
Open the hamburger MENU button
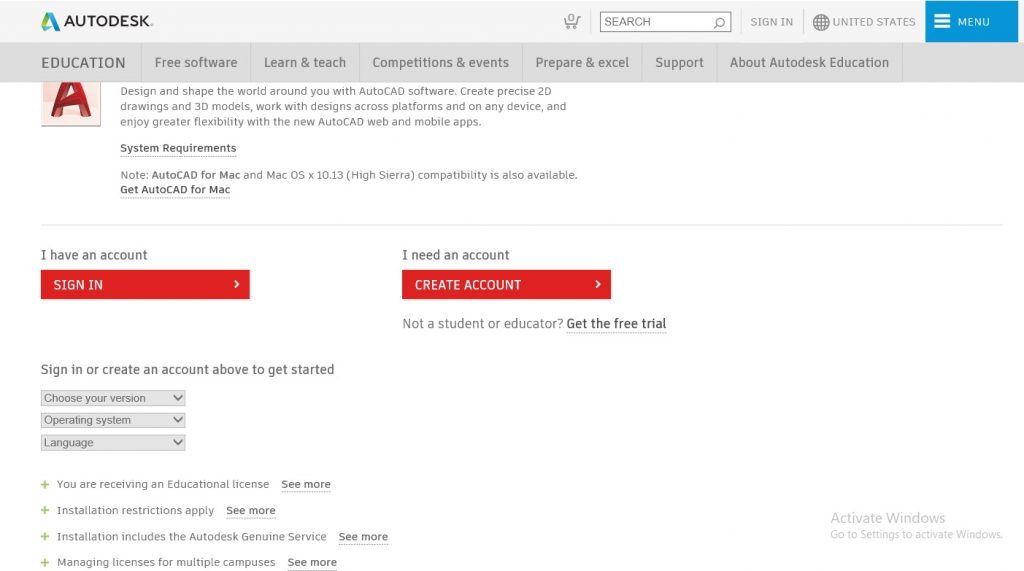pyautogui.click(x=962, y=21)
